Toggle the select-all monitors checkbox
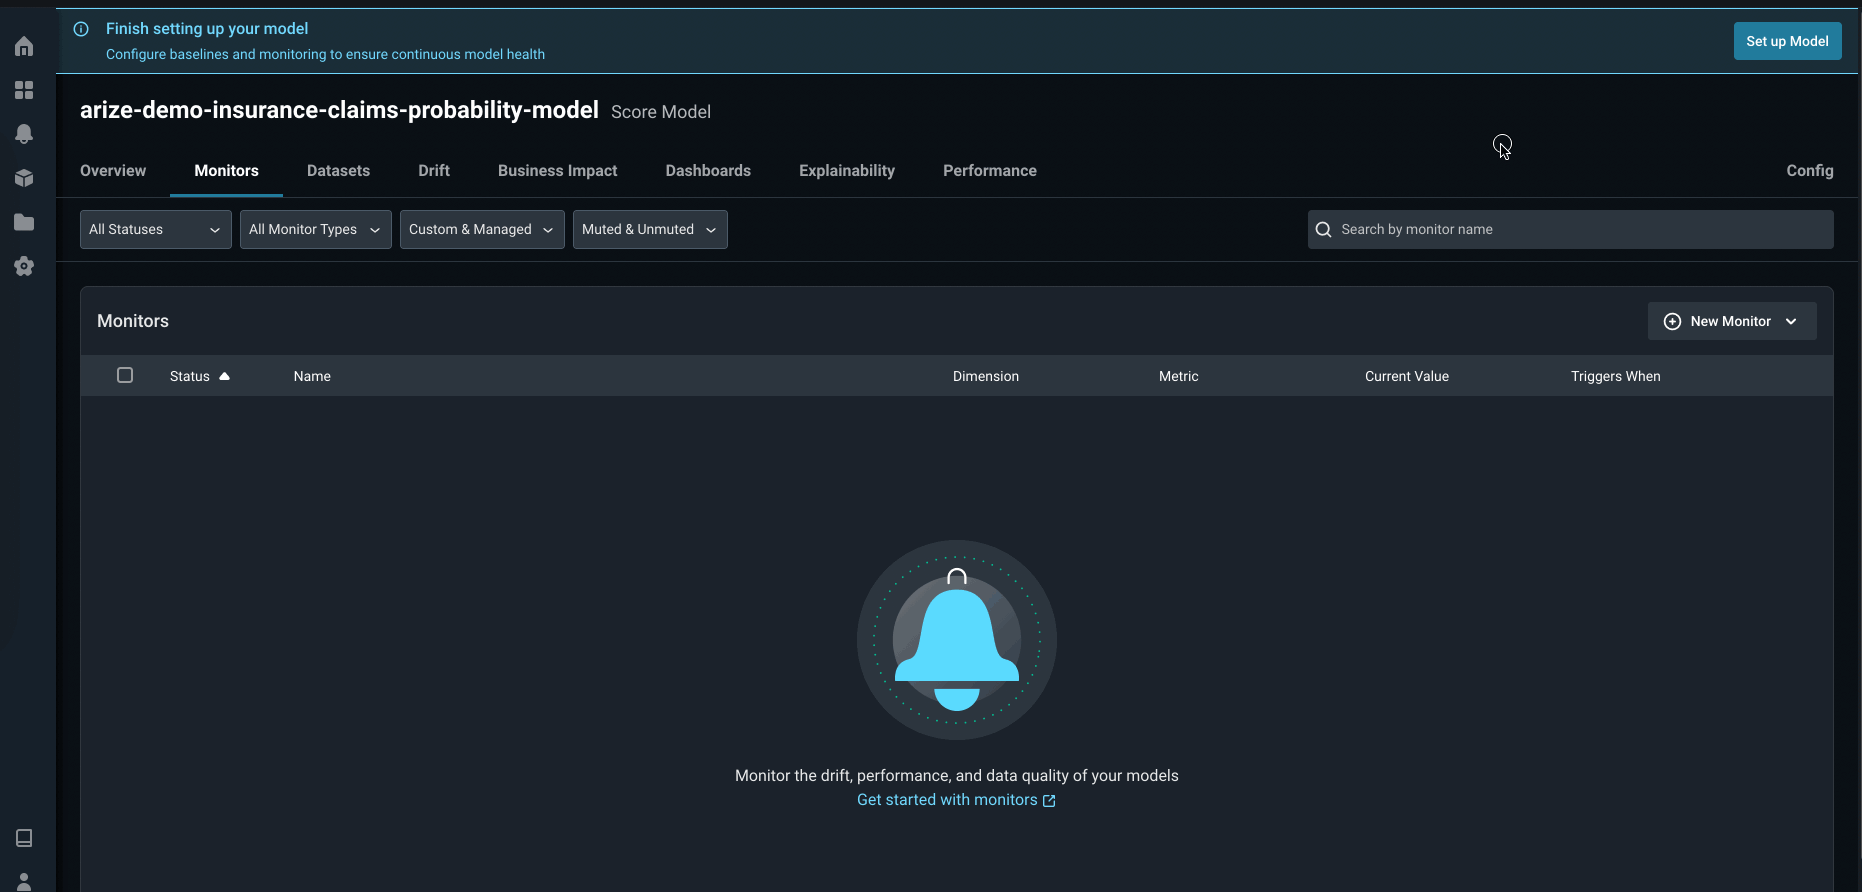The width and height of the screenshot is (1862, 892). tap(125, 375)
